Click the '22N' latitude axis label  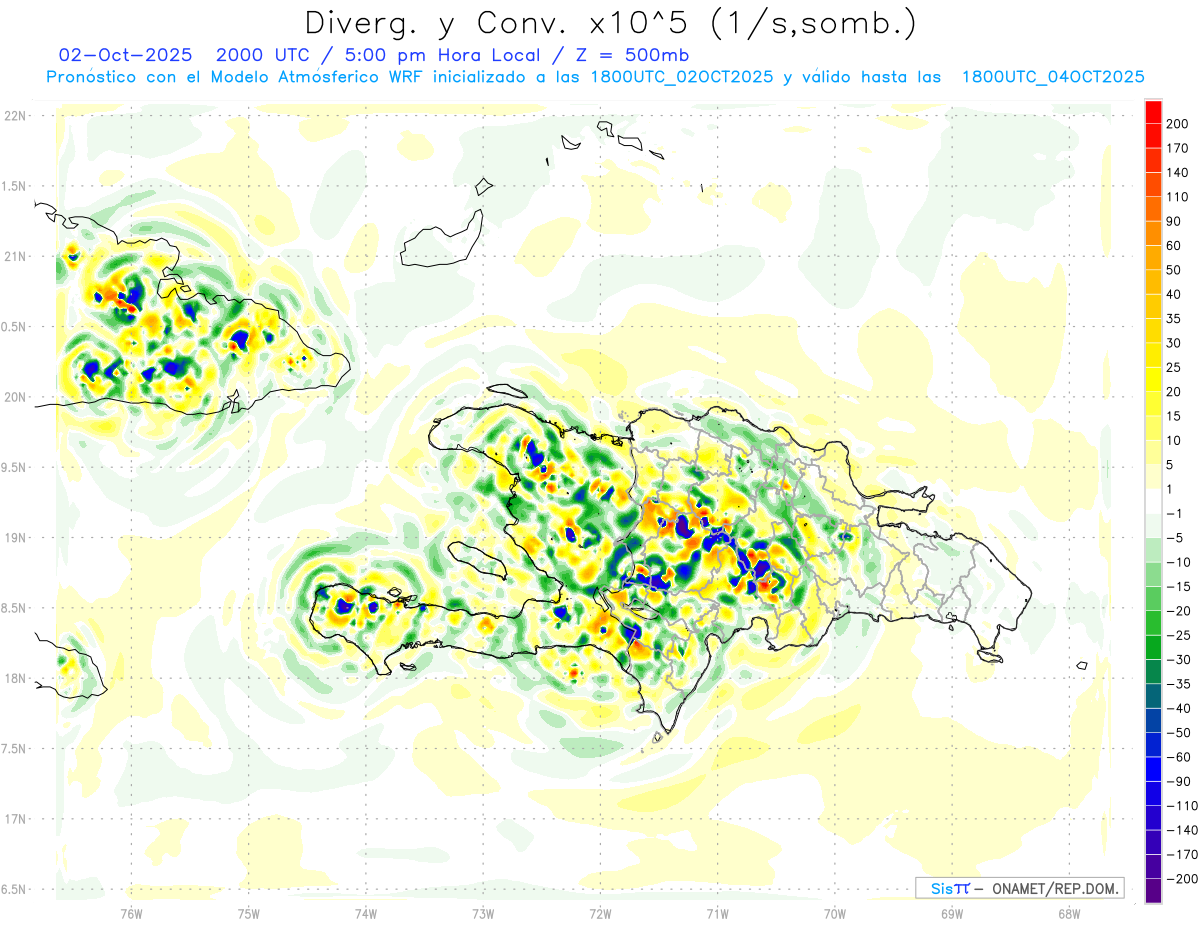point(16,116)
